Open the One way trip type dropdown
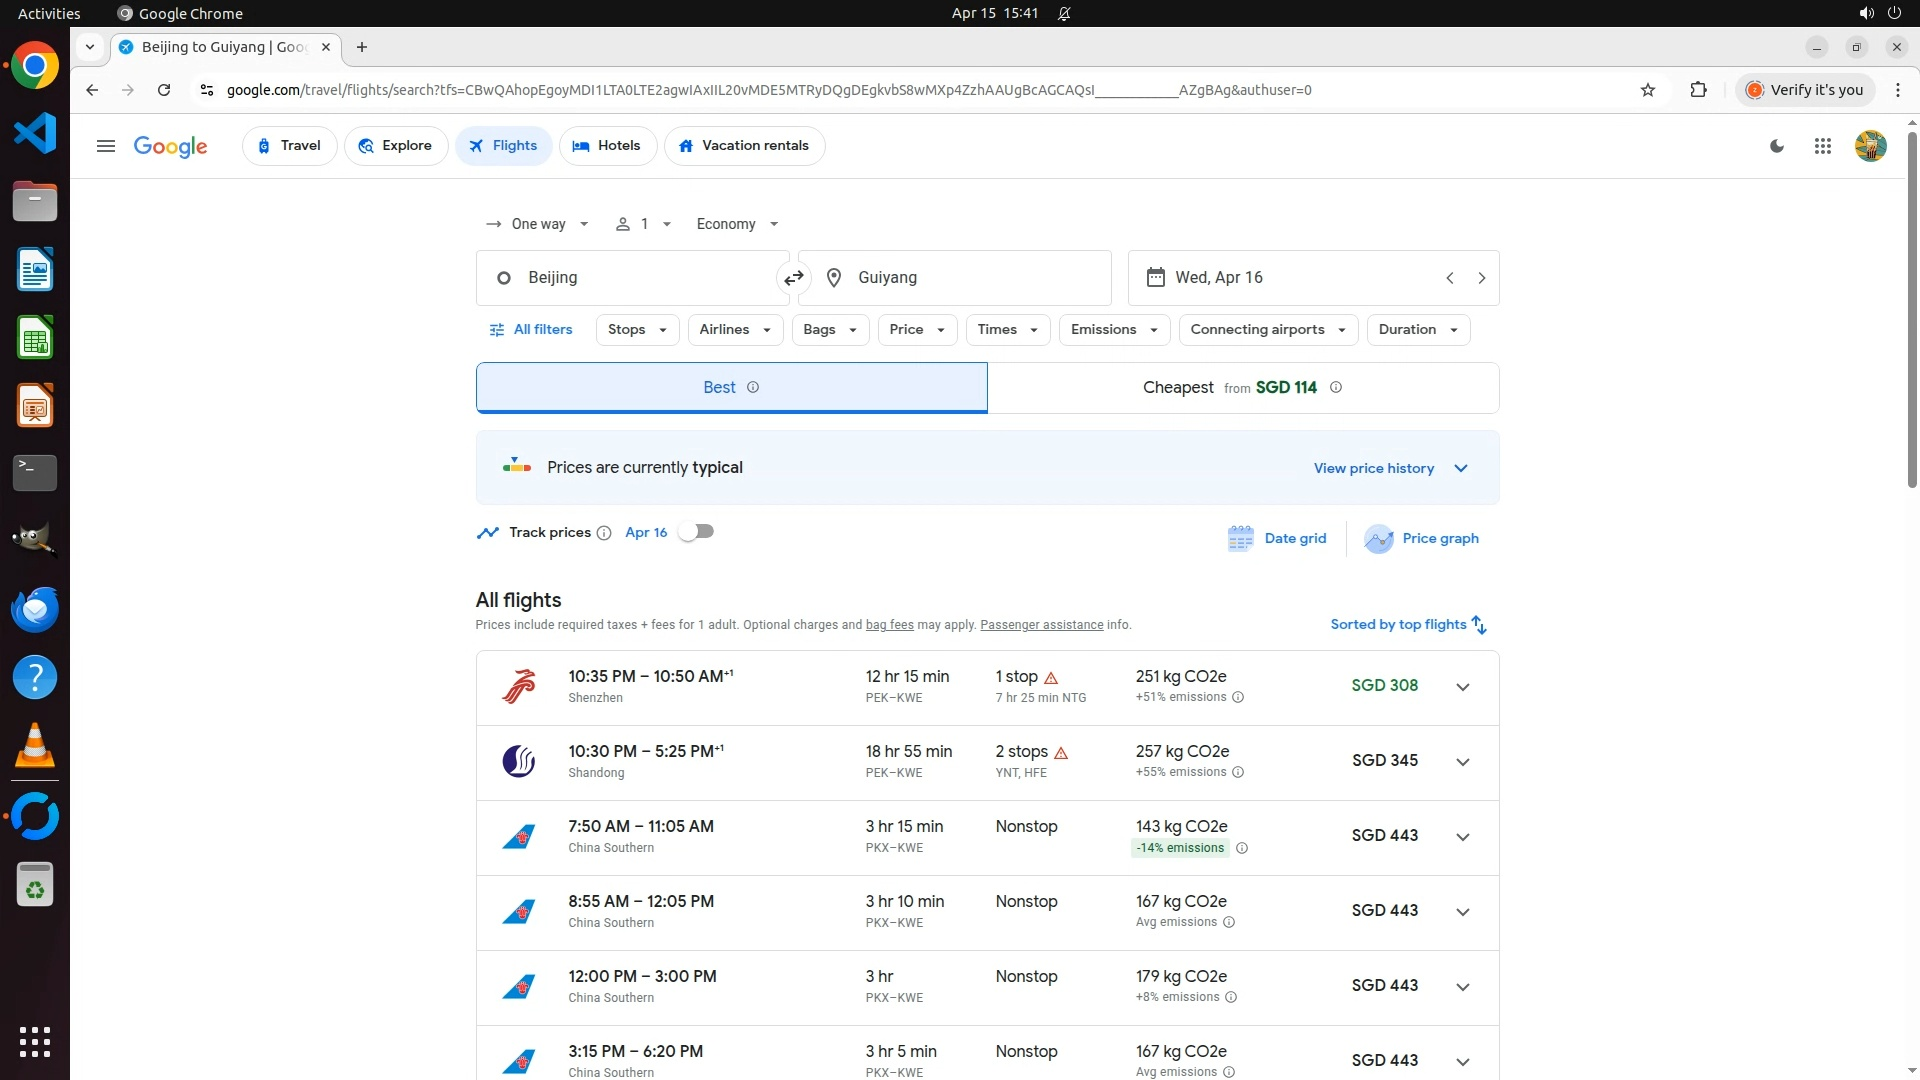Viewport: 1920px width, 1080px height. (538, 224)
